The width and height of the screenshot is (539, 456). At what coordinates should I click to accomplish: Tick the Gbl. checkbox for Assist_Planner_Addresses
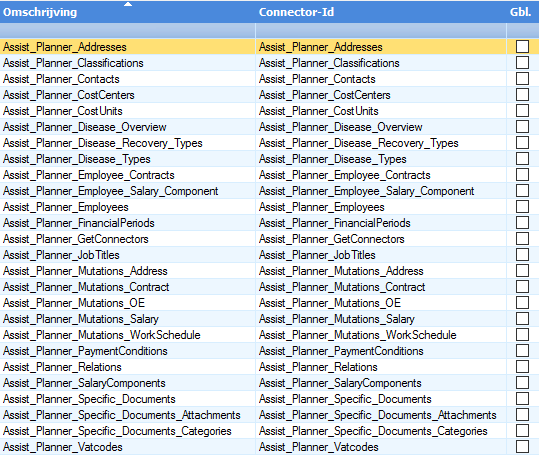click(522, 47)
